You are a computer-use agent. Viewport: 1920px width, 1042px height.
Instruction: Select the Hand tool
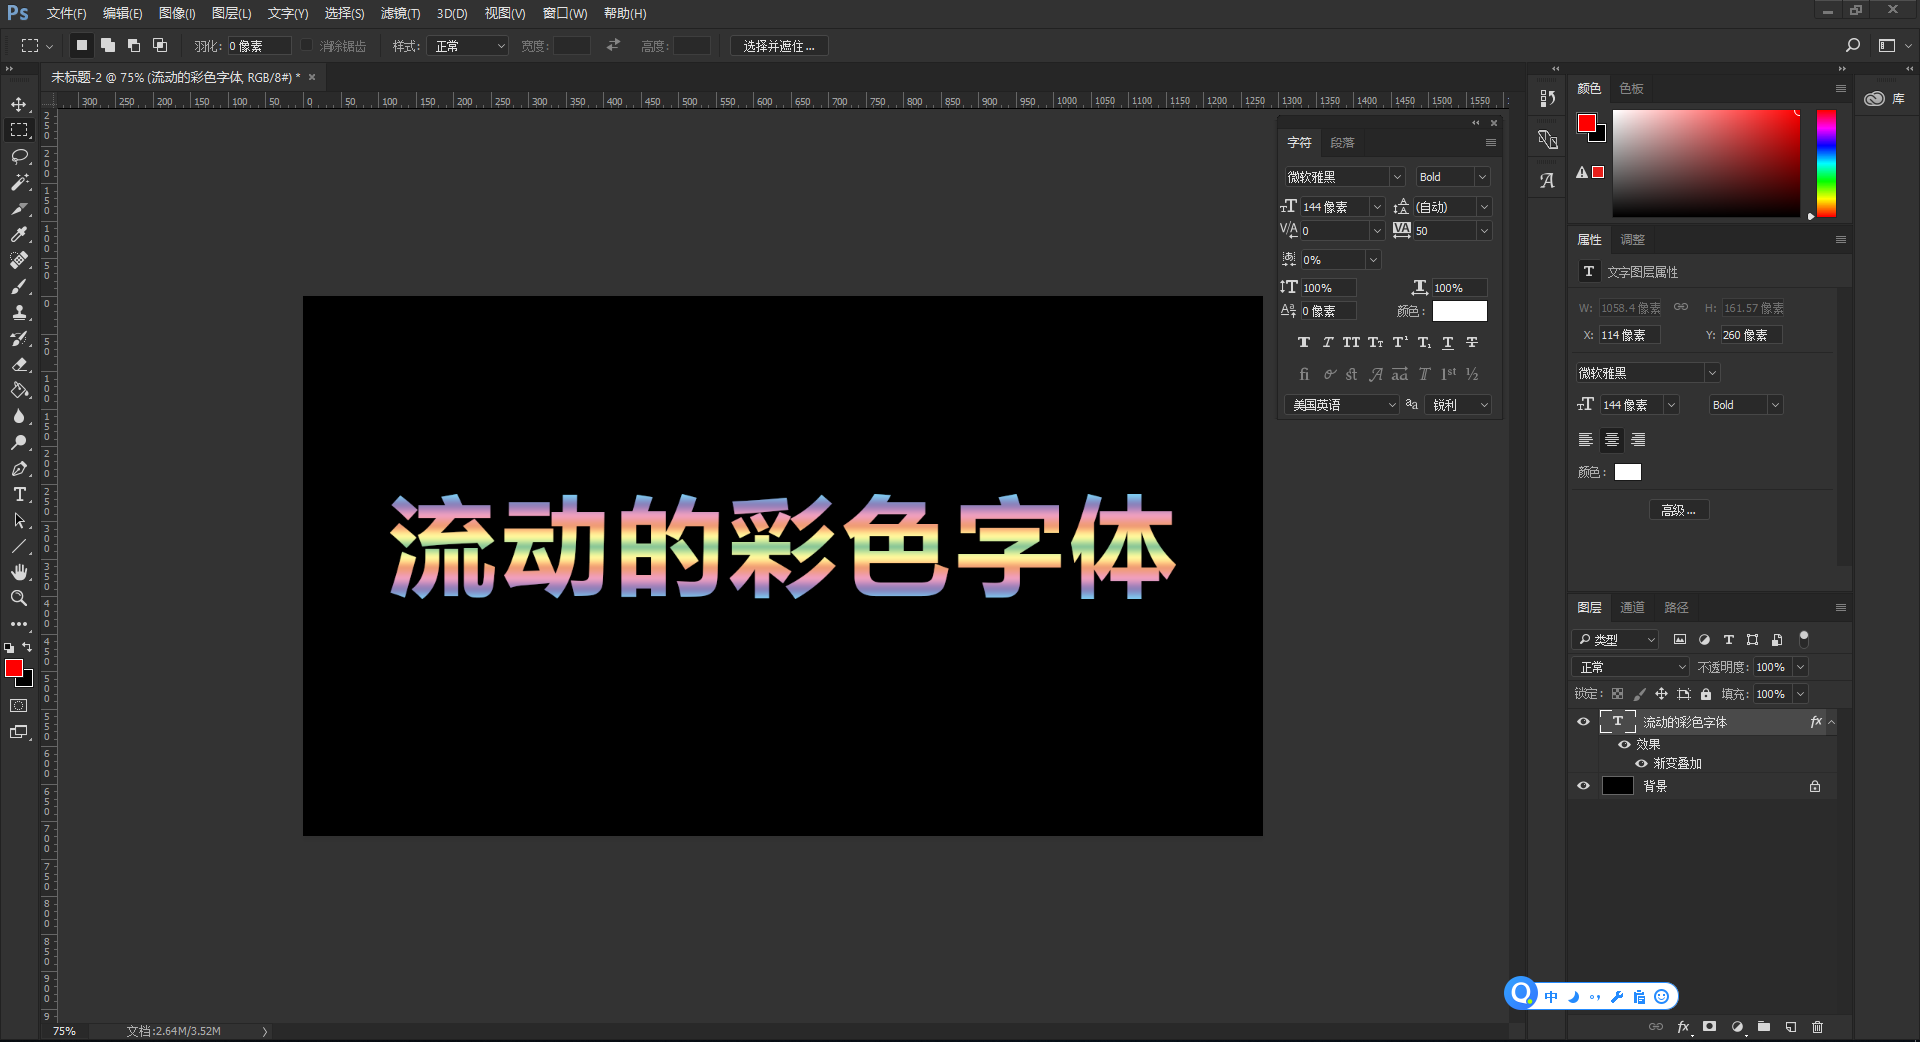[19, 572]
